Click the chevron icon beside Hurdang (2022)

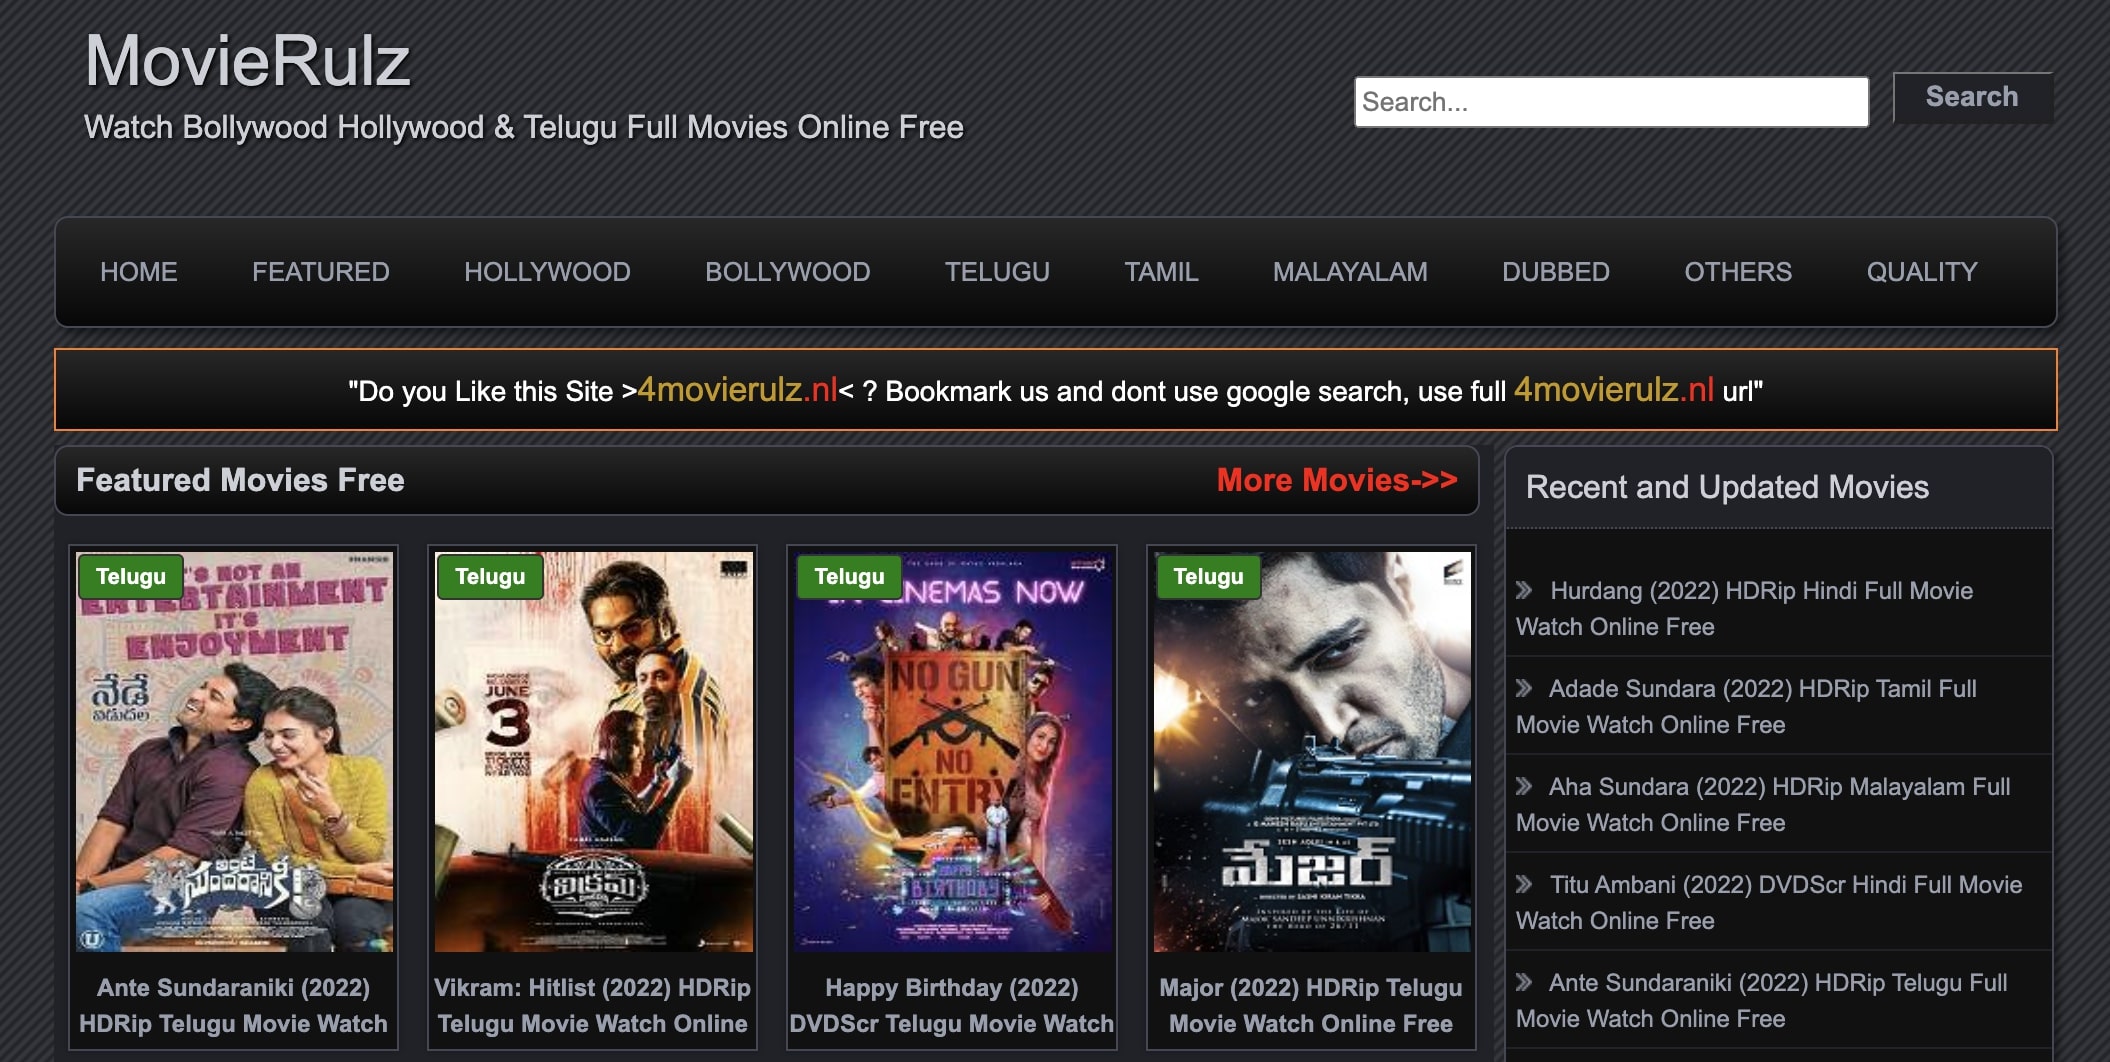[1524, 590]
